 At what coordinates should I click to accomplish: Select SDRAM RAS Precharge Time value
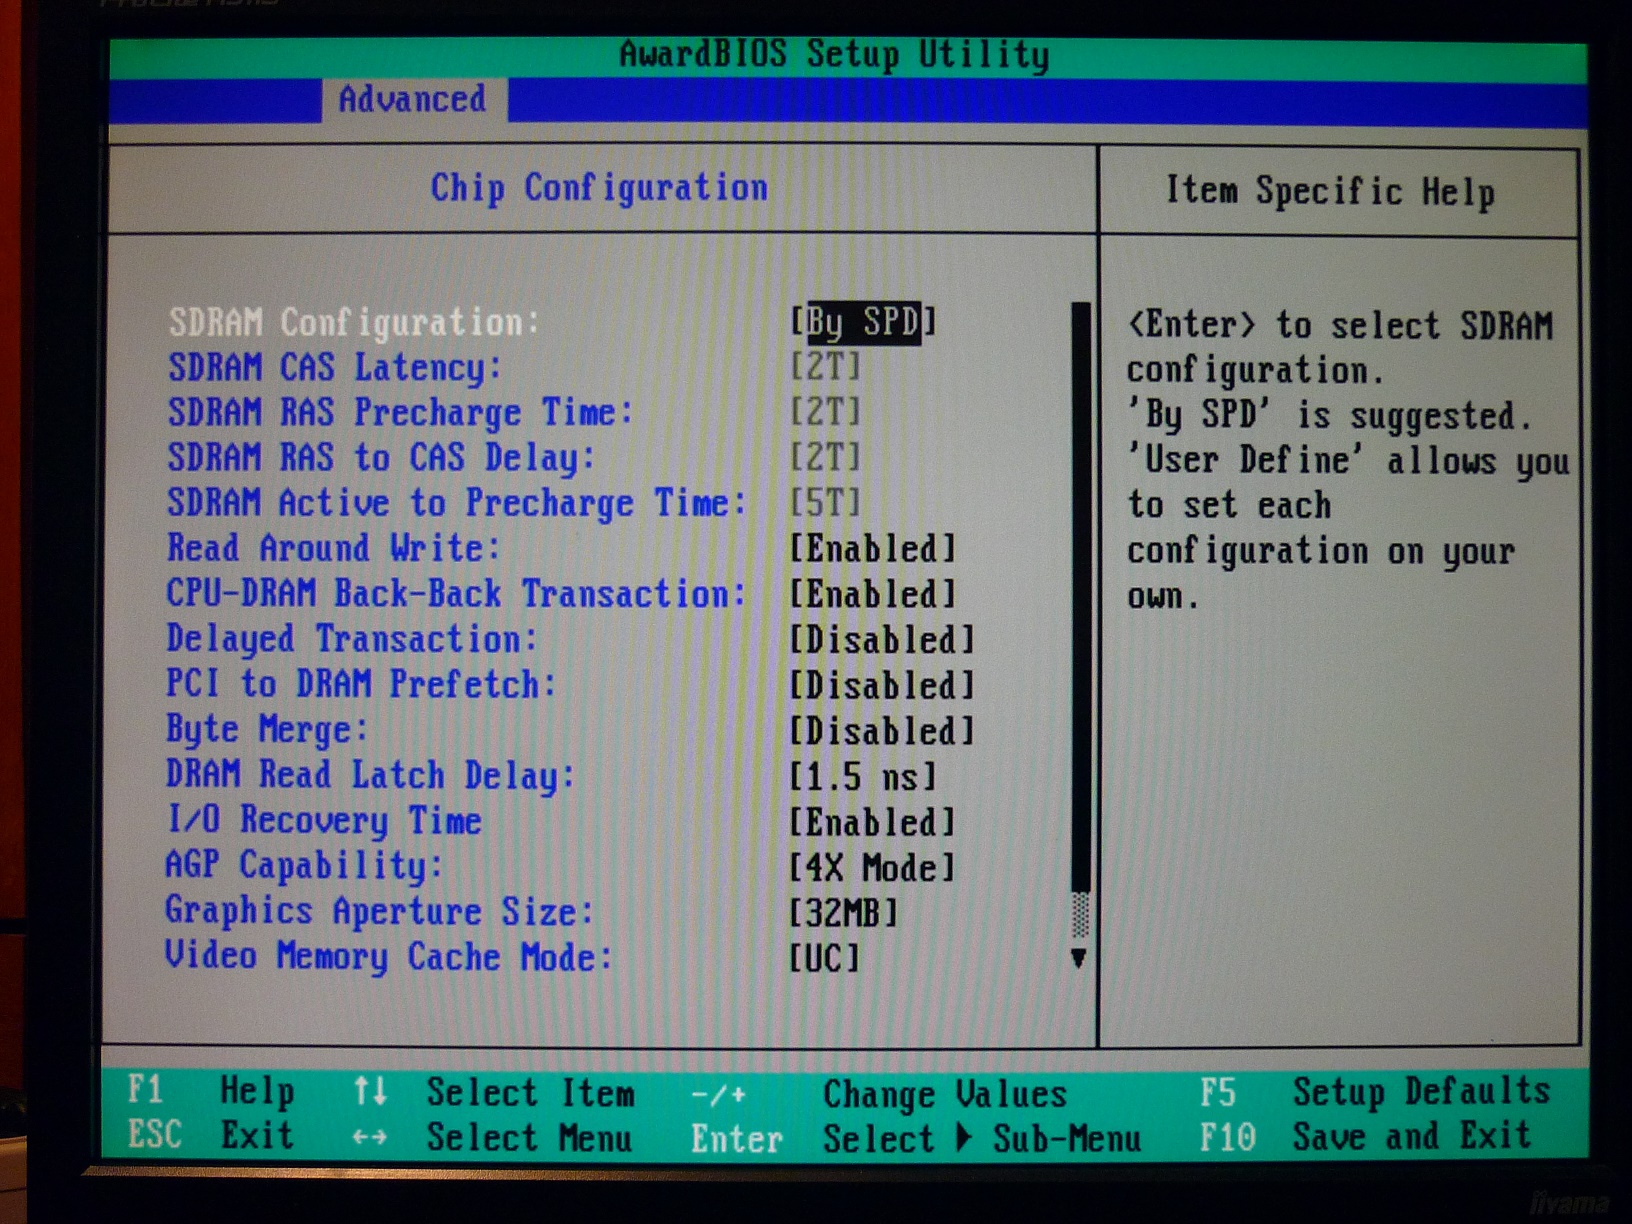point(825,412)
